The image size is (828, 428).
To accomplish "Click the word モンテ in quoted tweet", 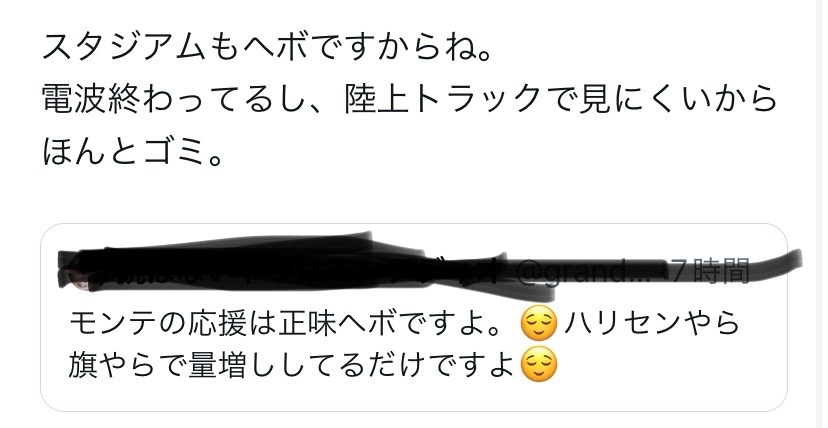I will 112,325.
